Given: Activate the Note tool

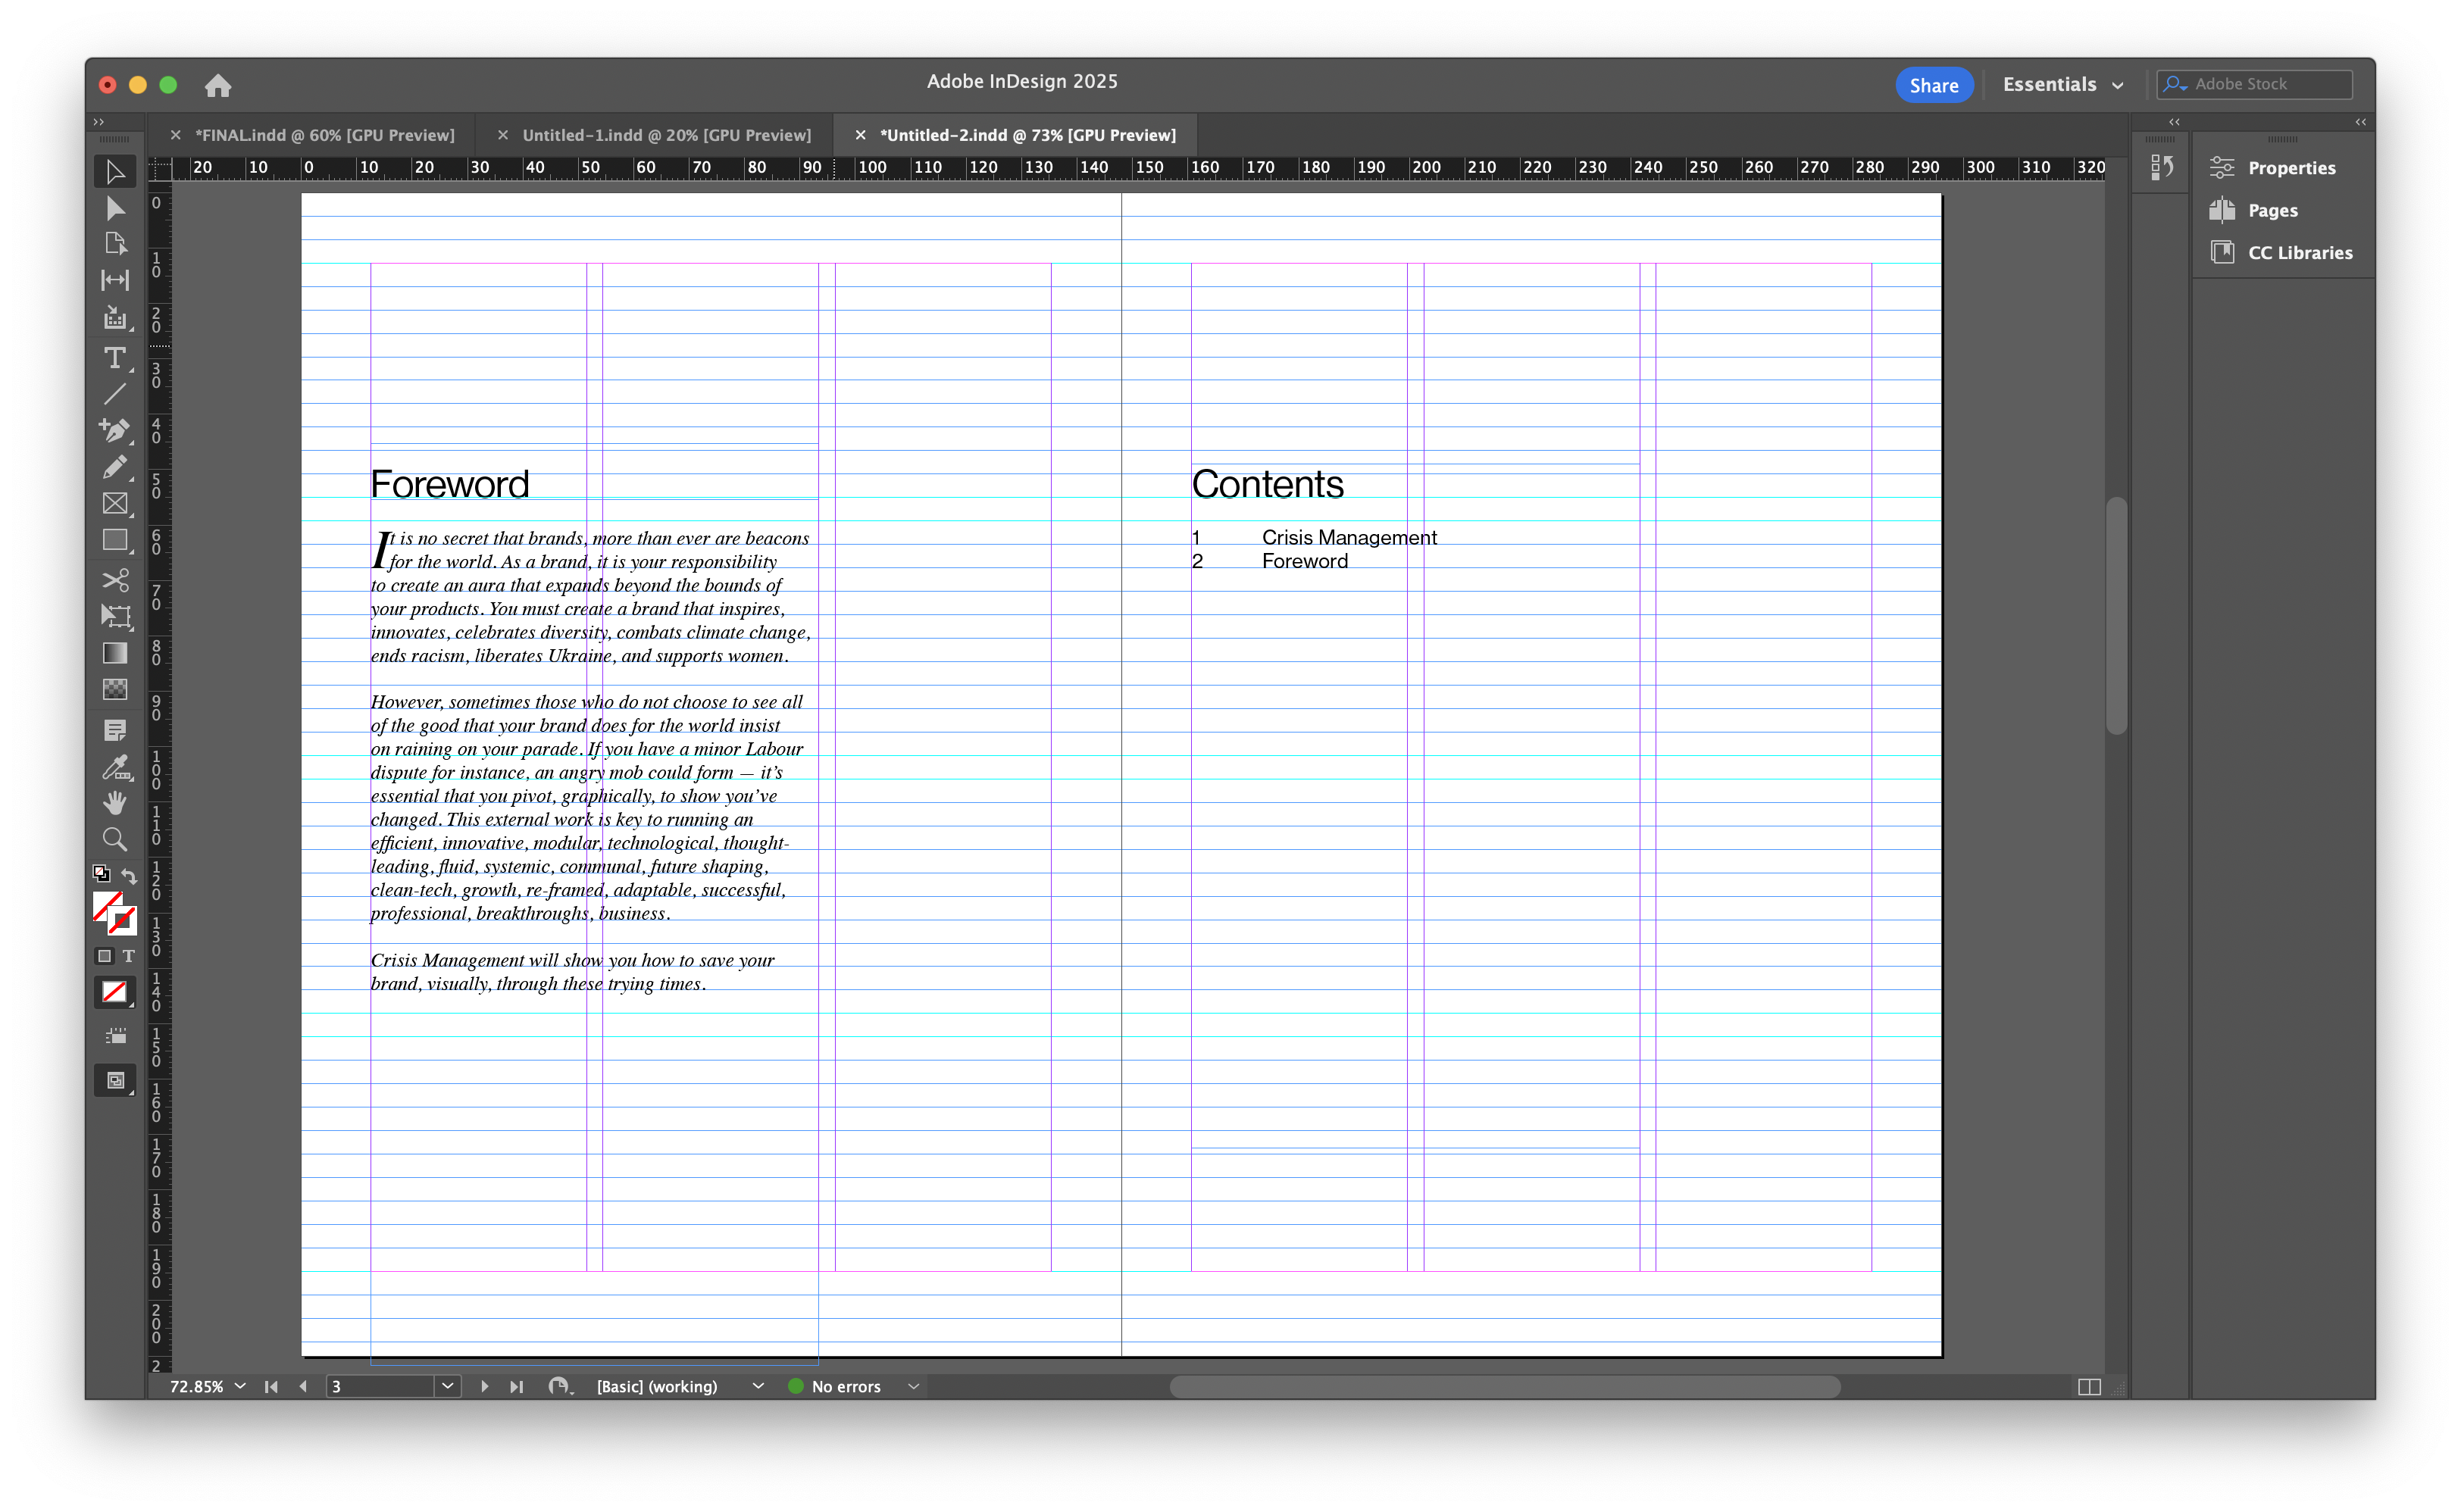Looking at the screenshot, I should click(115, 730).
